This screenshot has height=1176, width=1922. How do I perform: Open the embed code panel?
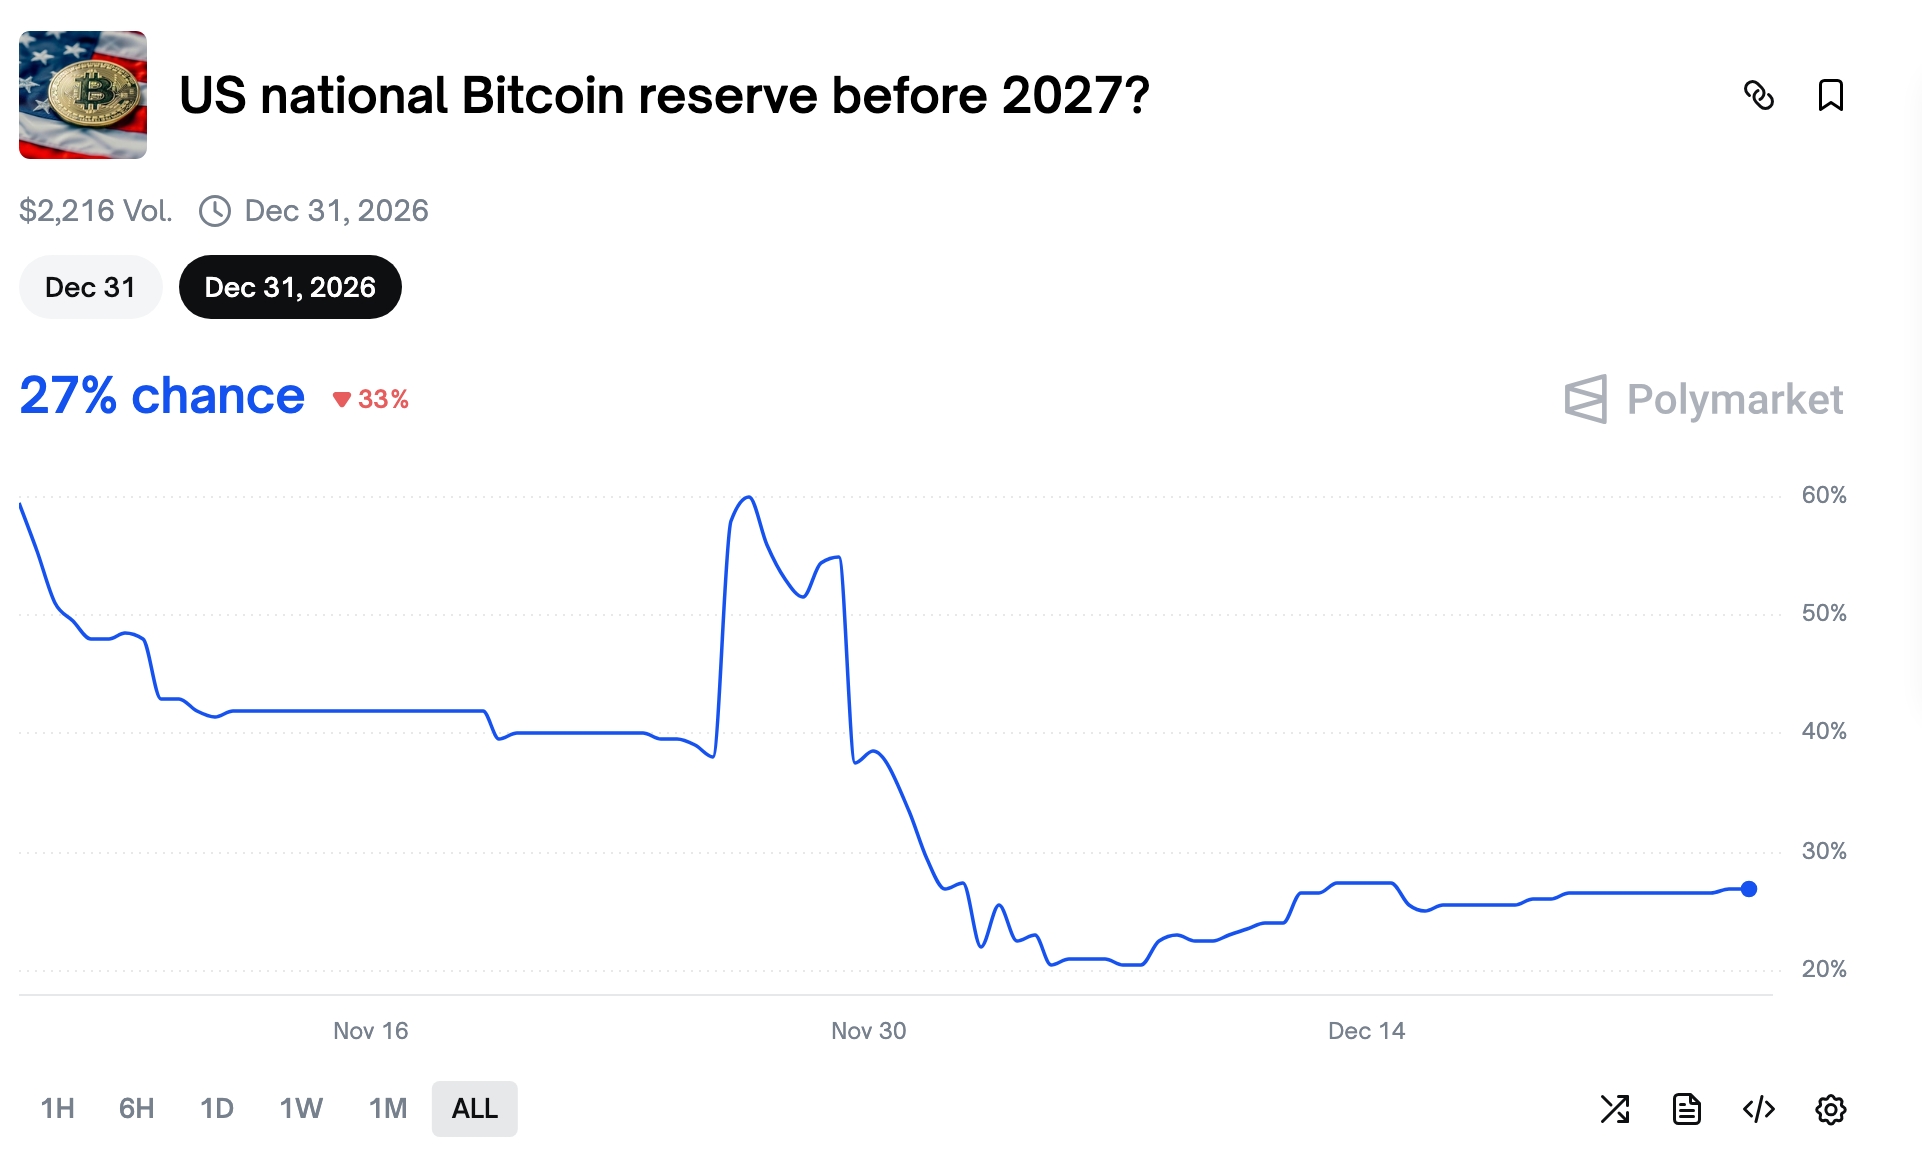pos(1760,1109)
